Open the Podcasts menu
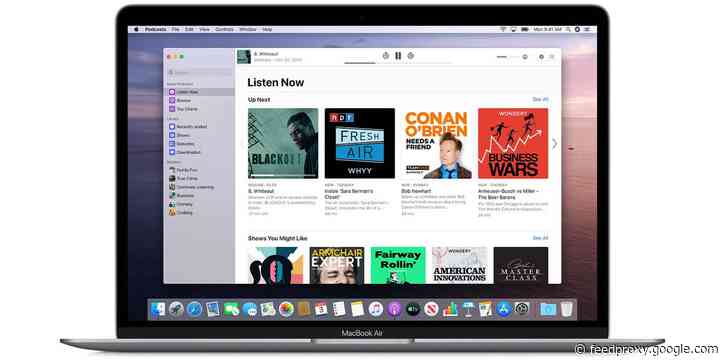This screenshot has height=363, width=725. tap(155, 29)
